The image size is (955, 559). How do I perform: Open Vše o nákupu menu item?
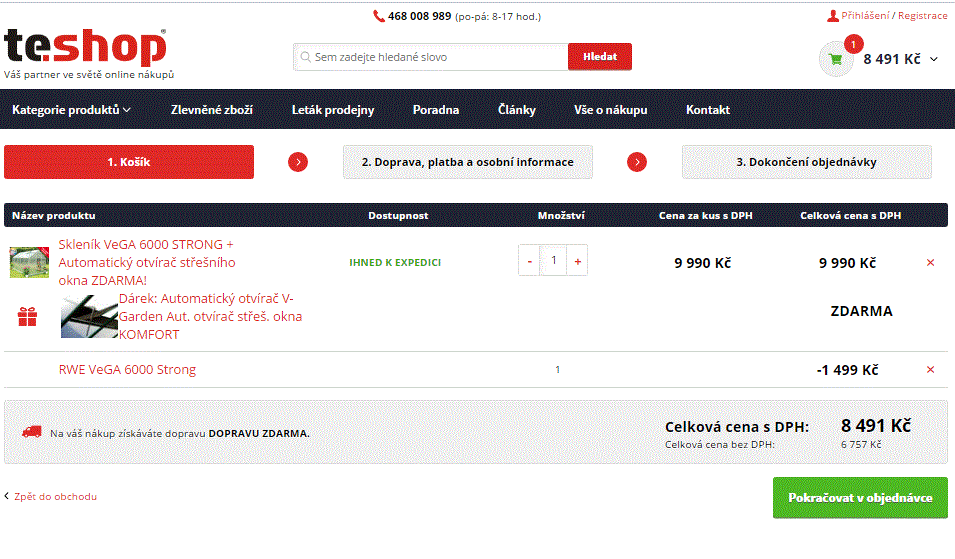tap(610, 110)
